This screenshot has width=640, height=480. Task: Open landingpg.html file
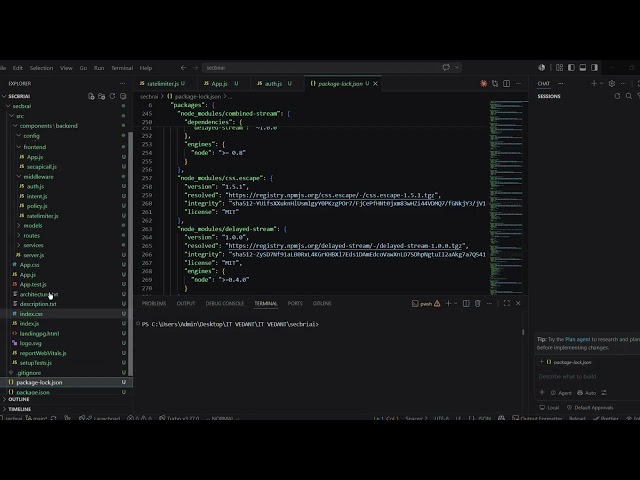[x=40, y=333]
